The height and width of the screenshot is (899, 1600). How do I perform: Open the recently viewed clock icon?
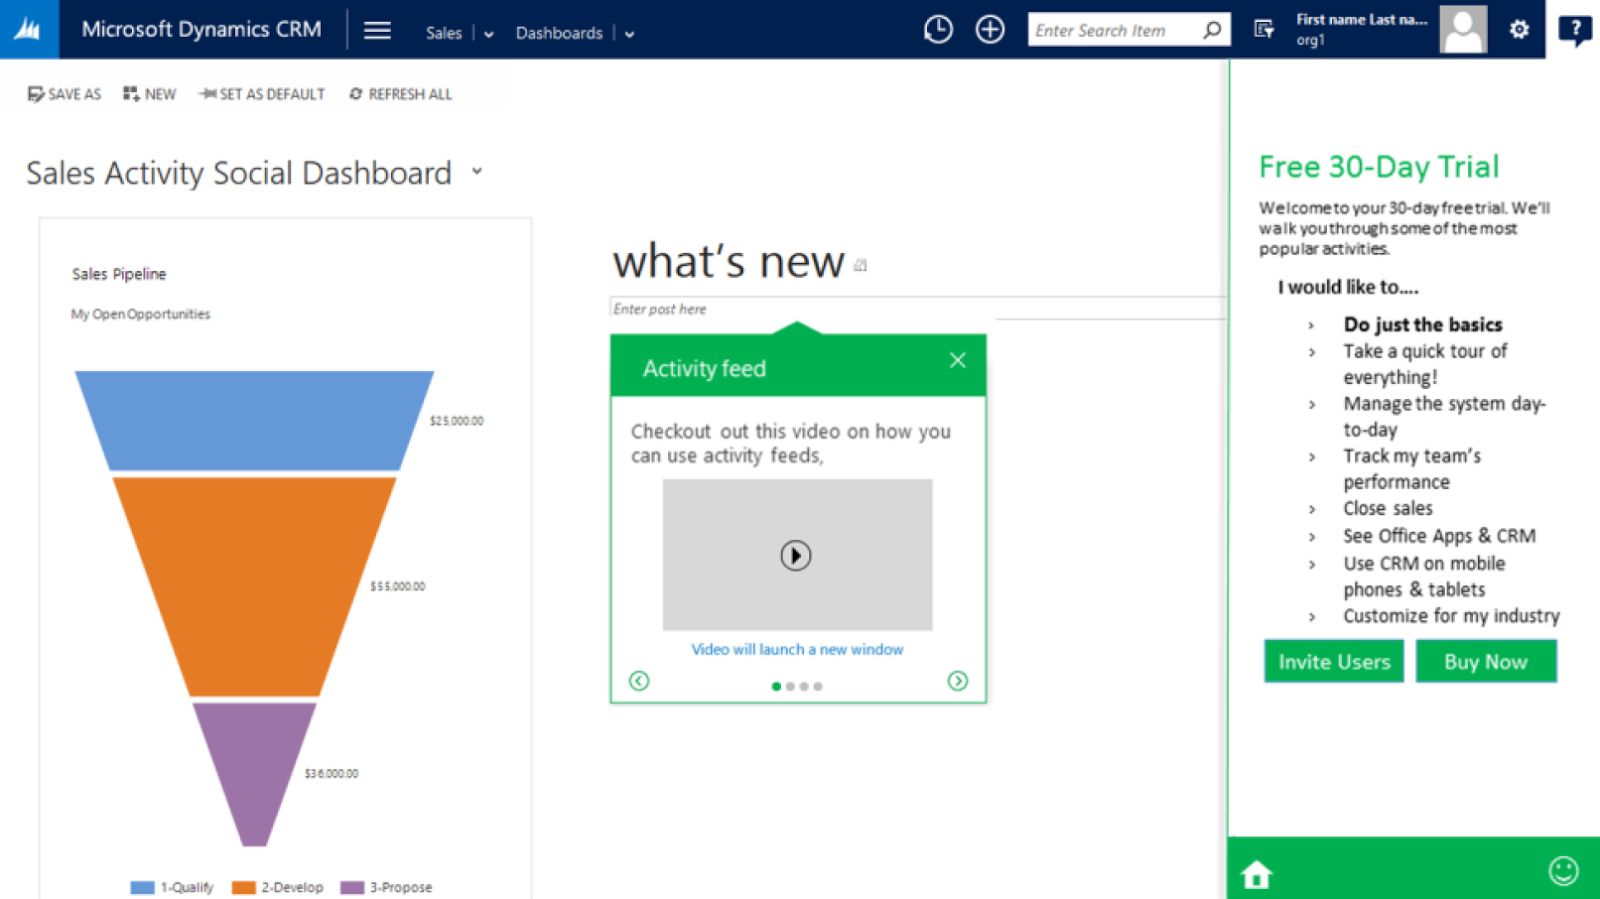pos(938,30)
